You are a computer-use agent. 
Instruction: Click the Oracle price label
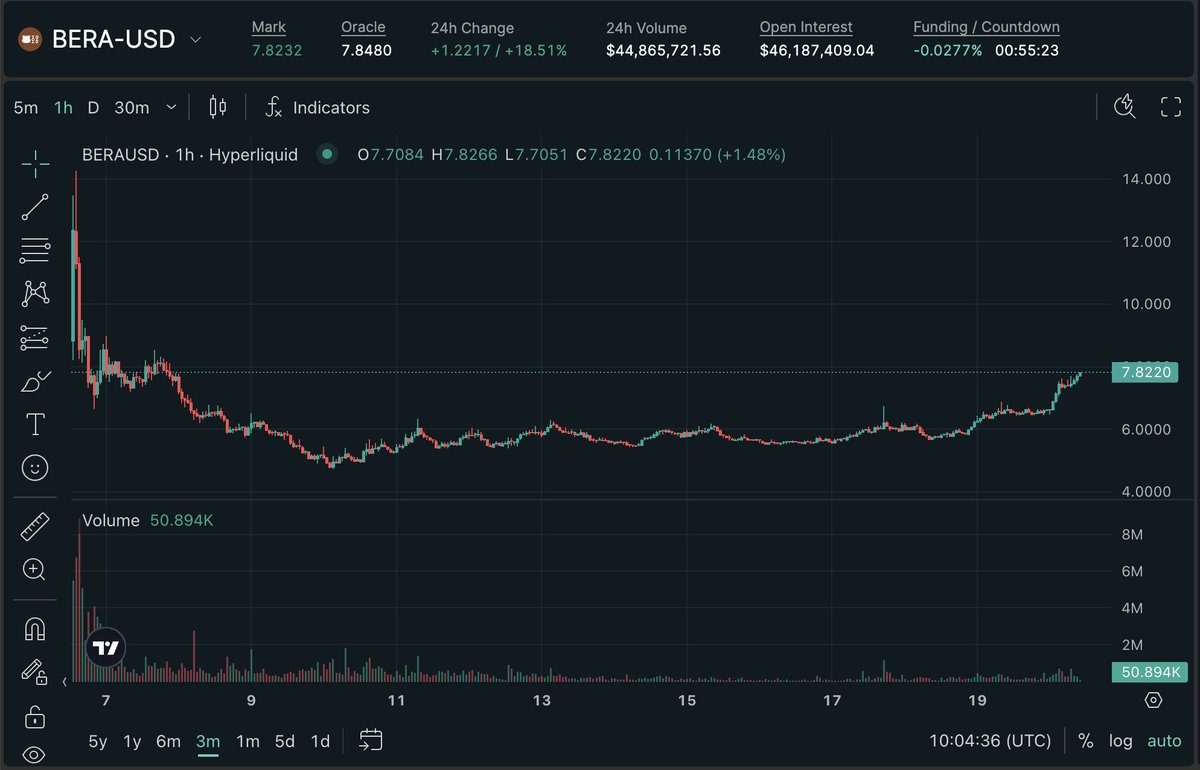coord(363,27)
